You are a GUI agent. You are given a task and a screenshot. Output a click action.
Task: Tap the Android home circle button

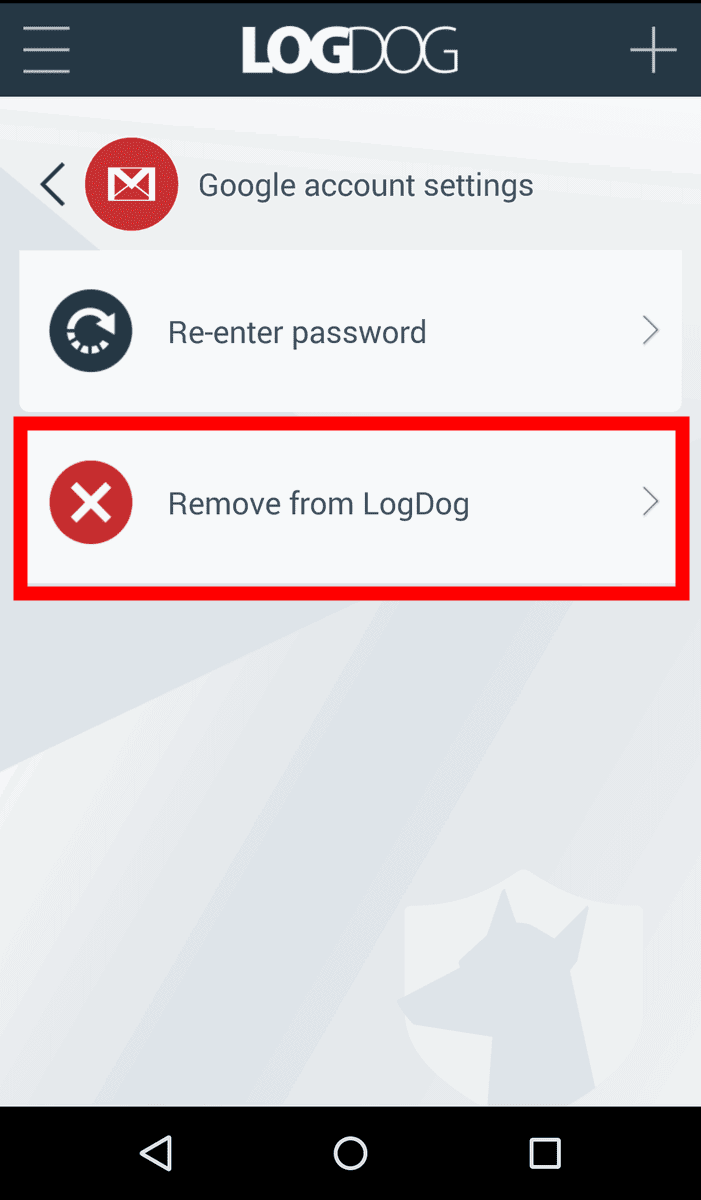(350, 1153)
